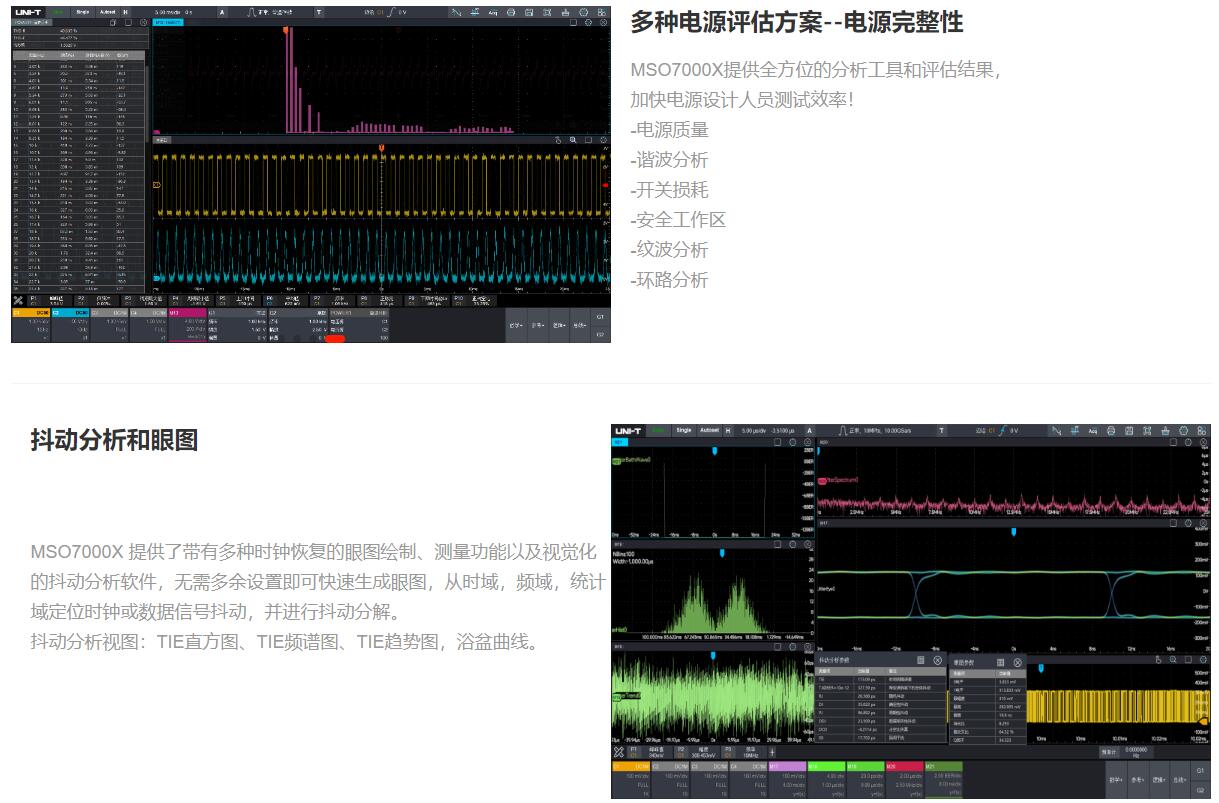The image size is (1219, 803).
Task: Click diagonal cursor icon in jitter-analysis scope toolbar
Action: tap(1057, 430)
